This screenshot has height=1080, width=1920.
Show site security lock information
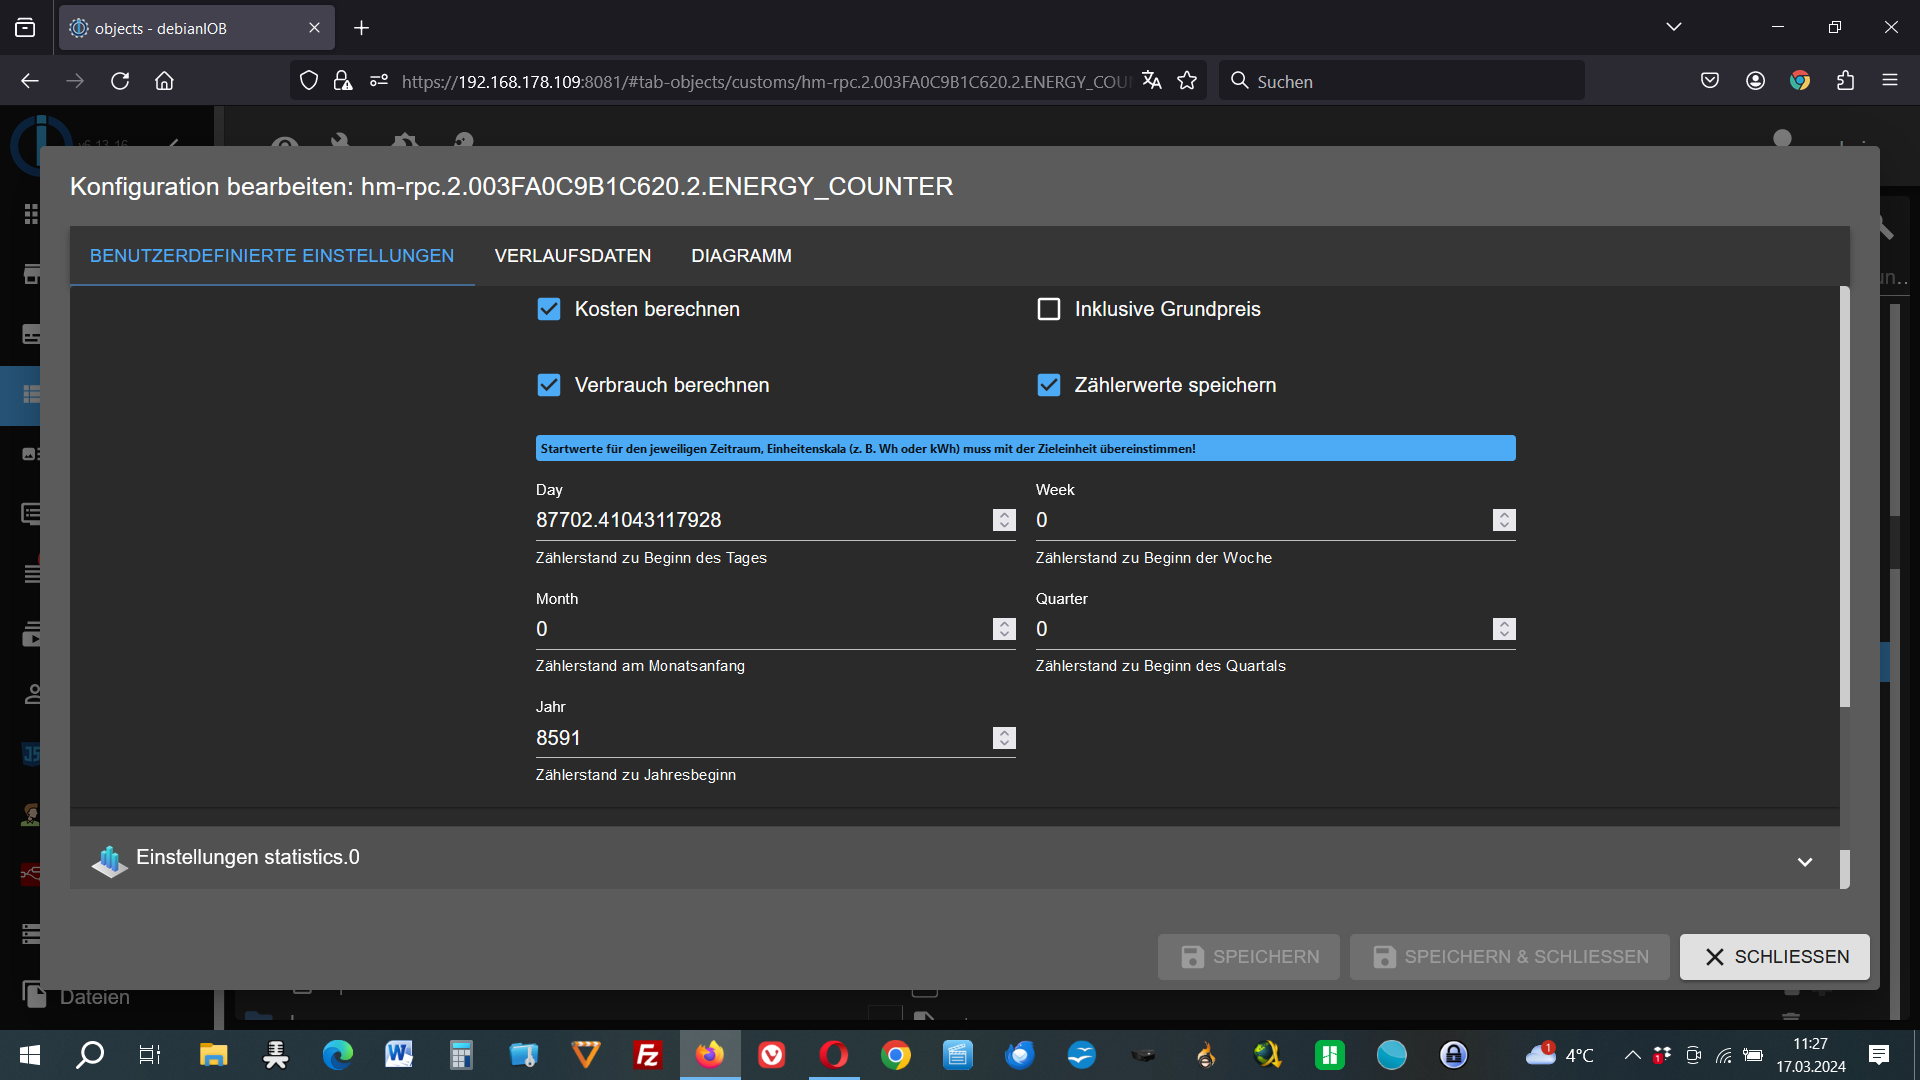tap(343, 81)
